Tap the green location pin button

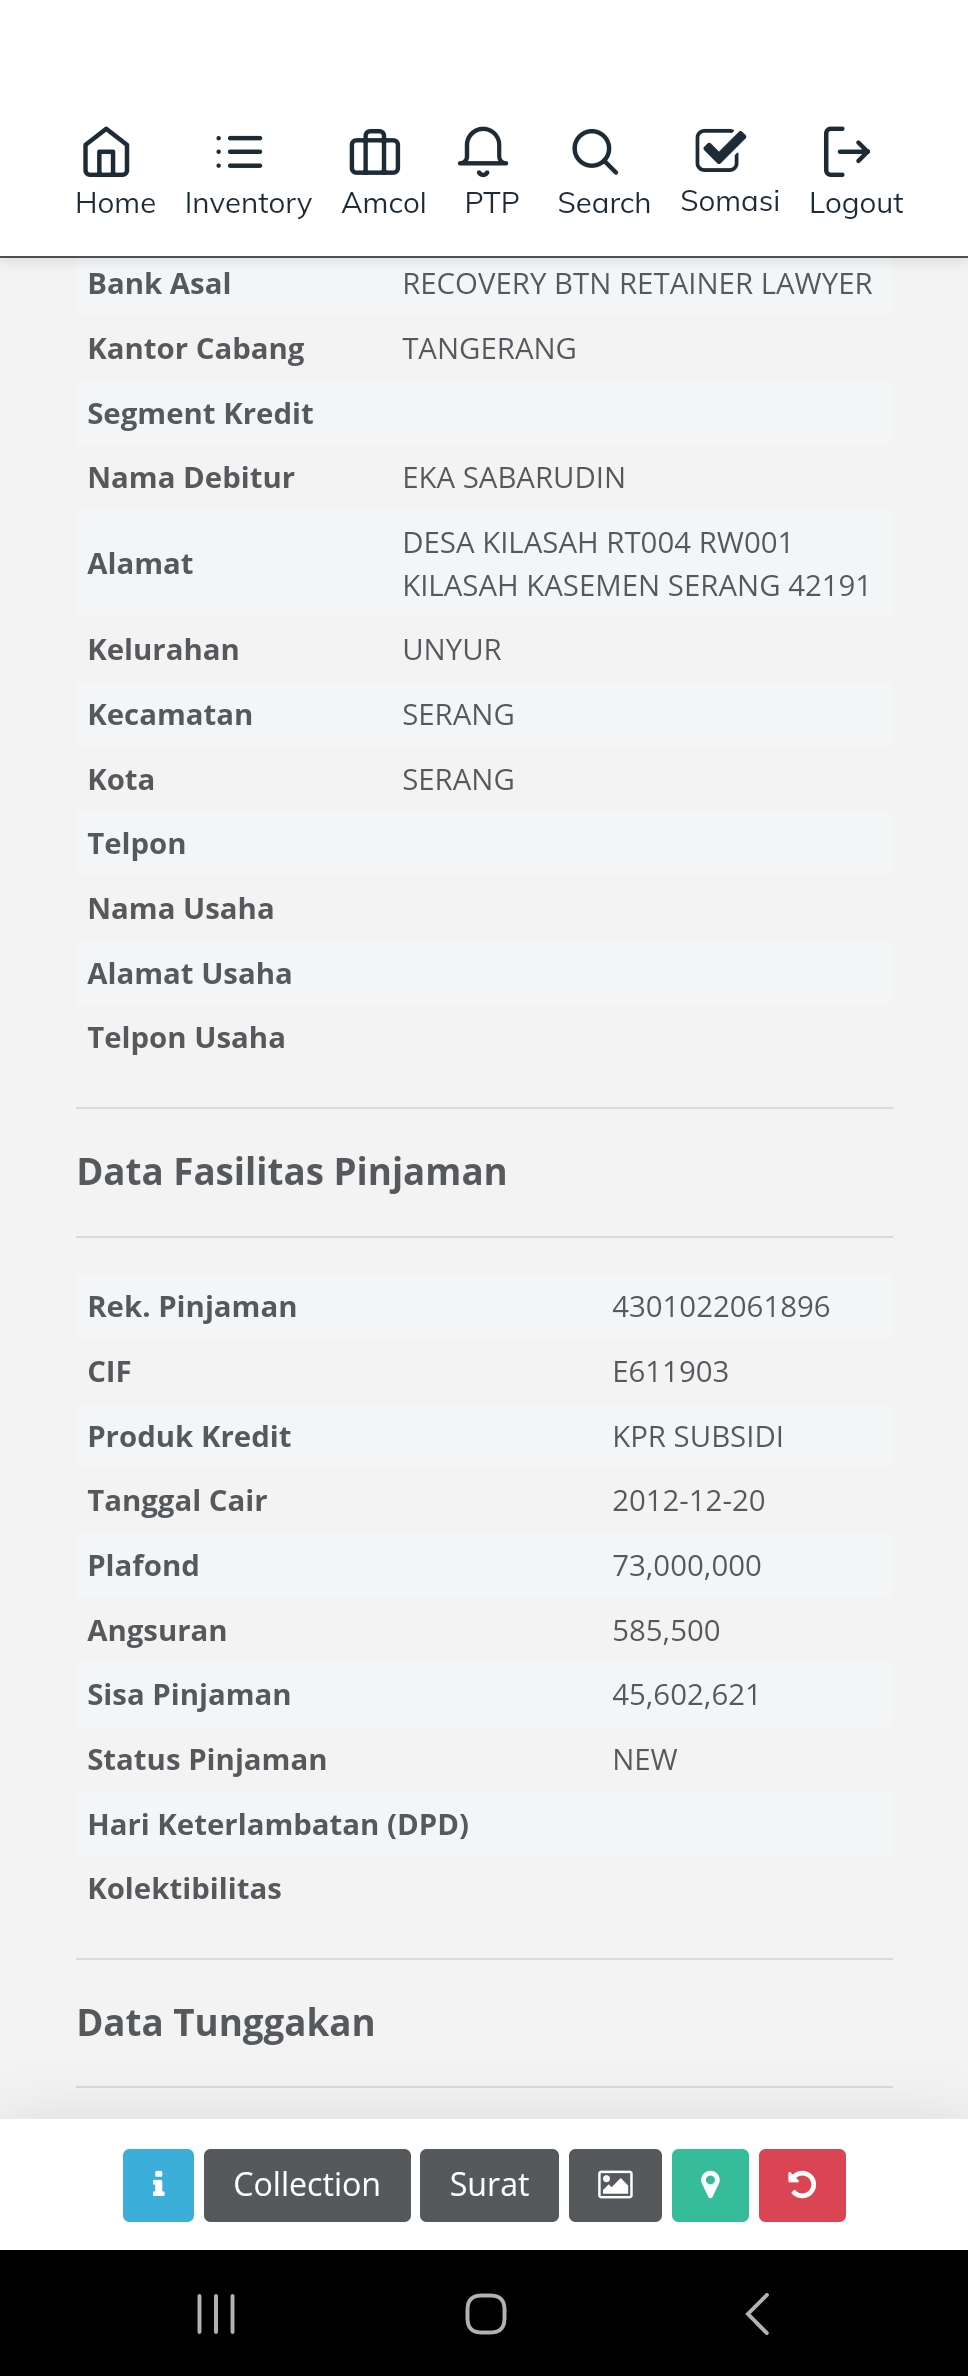click(x=710, y=2185)
